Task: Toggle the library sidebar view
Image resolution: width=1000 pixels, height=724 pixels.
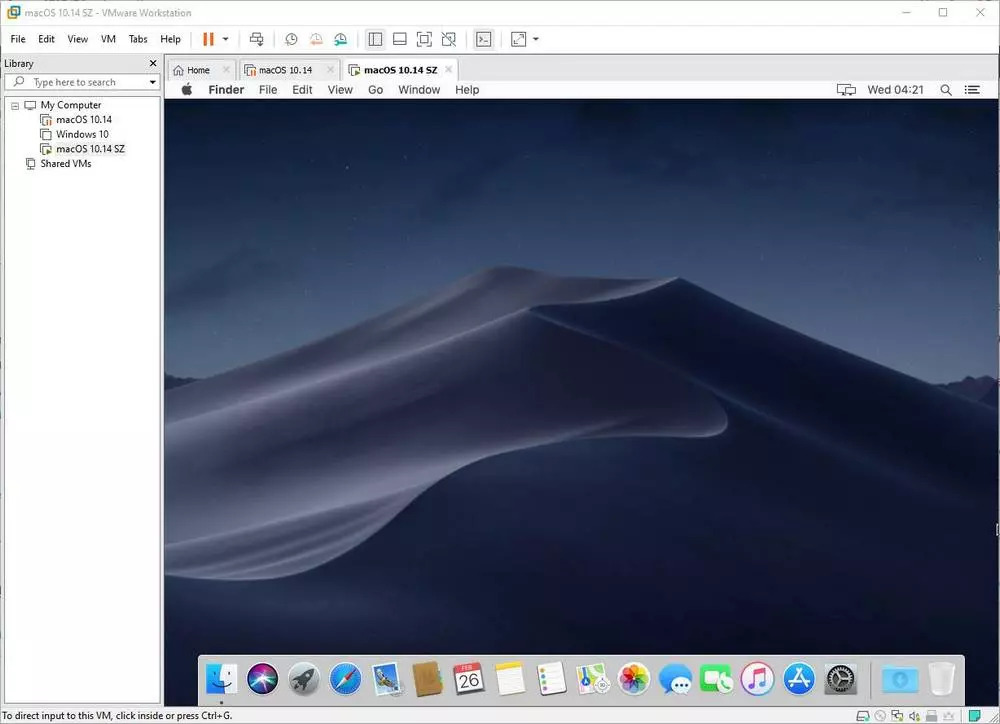Action: point(375,39)
